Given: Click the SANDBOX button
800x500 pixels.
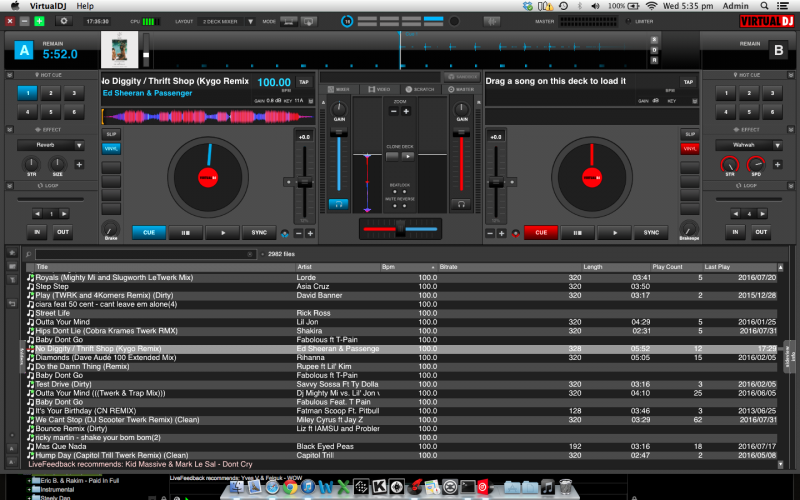Looking at the screenshot, I should 461,77.
